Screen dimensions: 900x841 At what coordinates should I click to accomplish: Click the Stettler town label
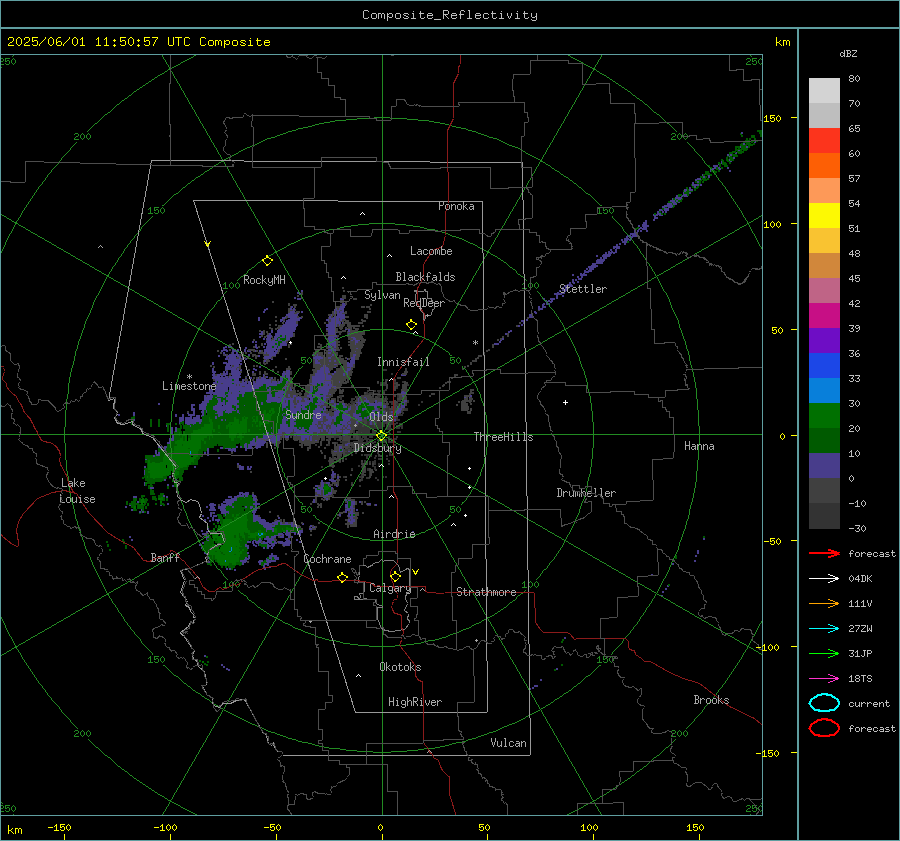[x=583, y=289]
